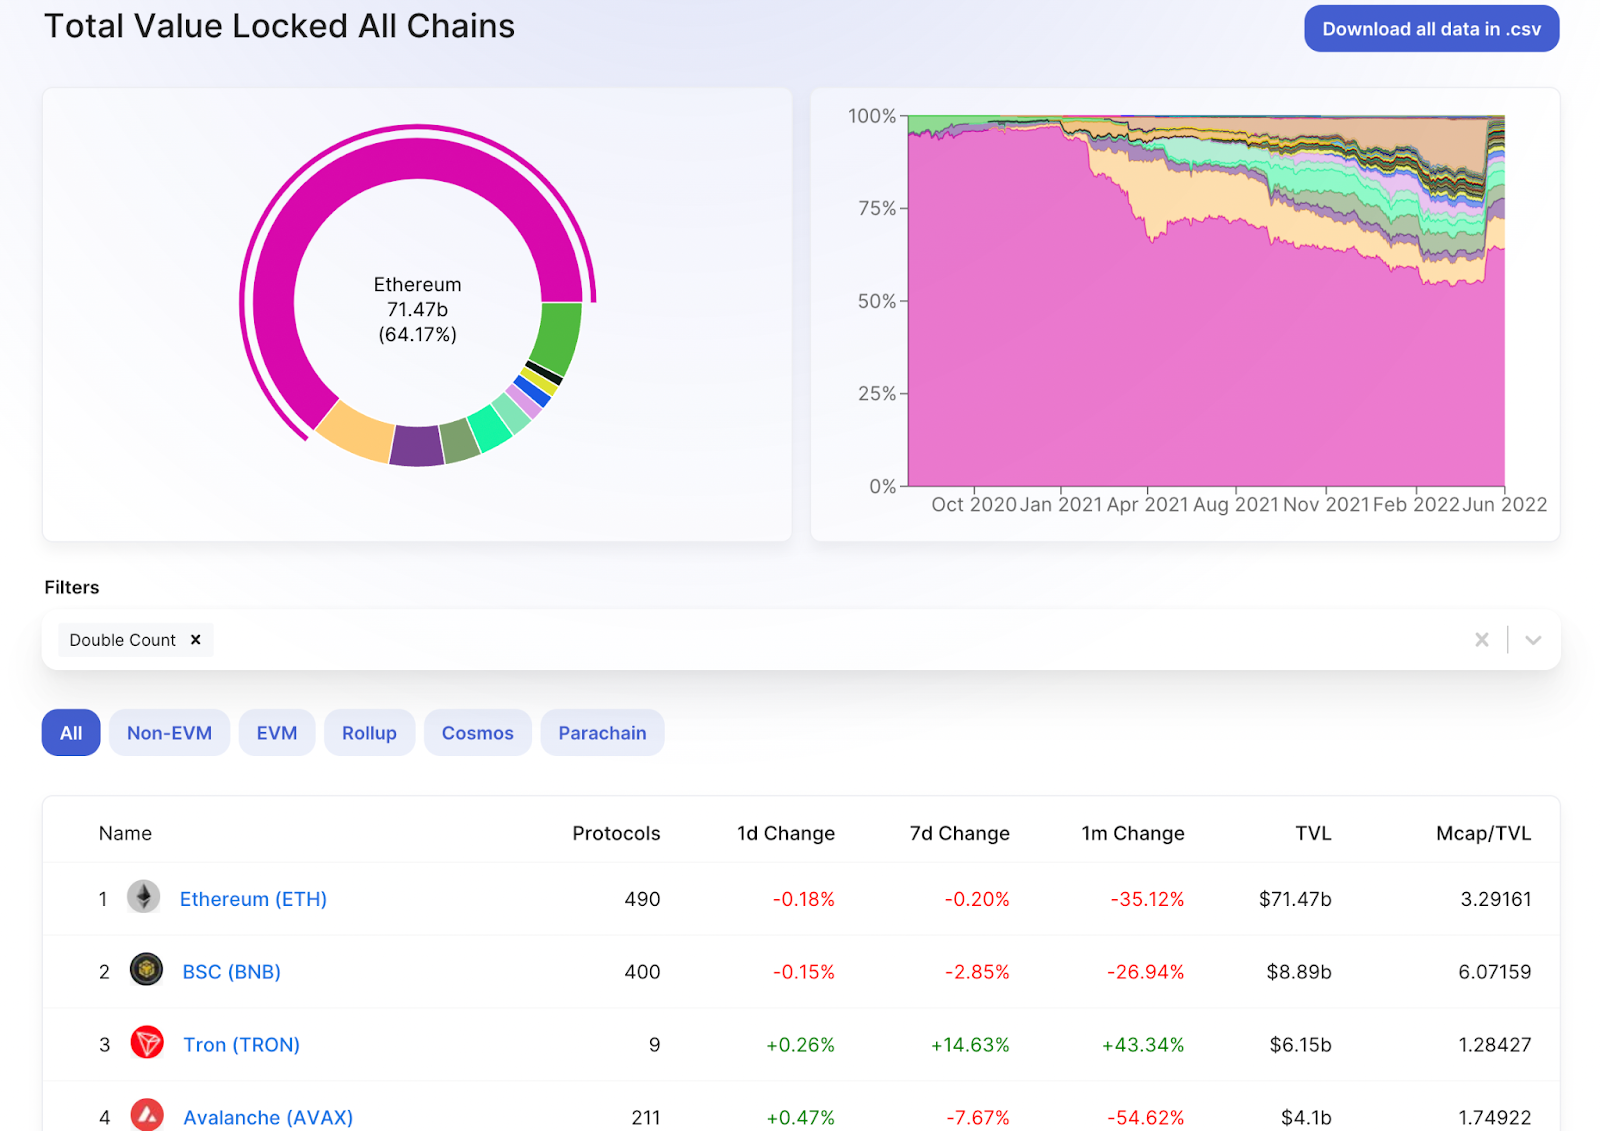This screenshot has width=1600, height=1131.
Task: Click the purple donut chart segment
Action: click(x=417, y=446)
